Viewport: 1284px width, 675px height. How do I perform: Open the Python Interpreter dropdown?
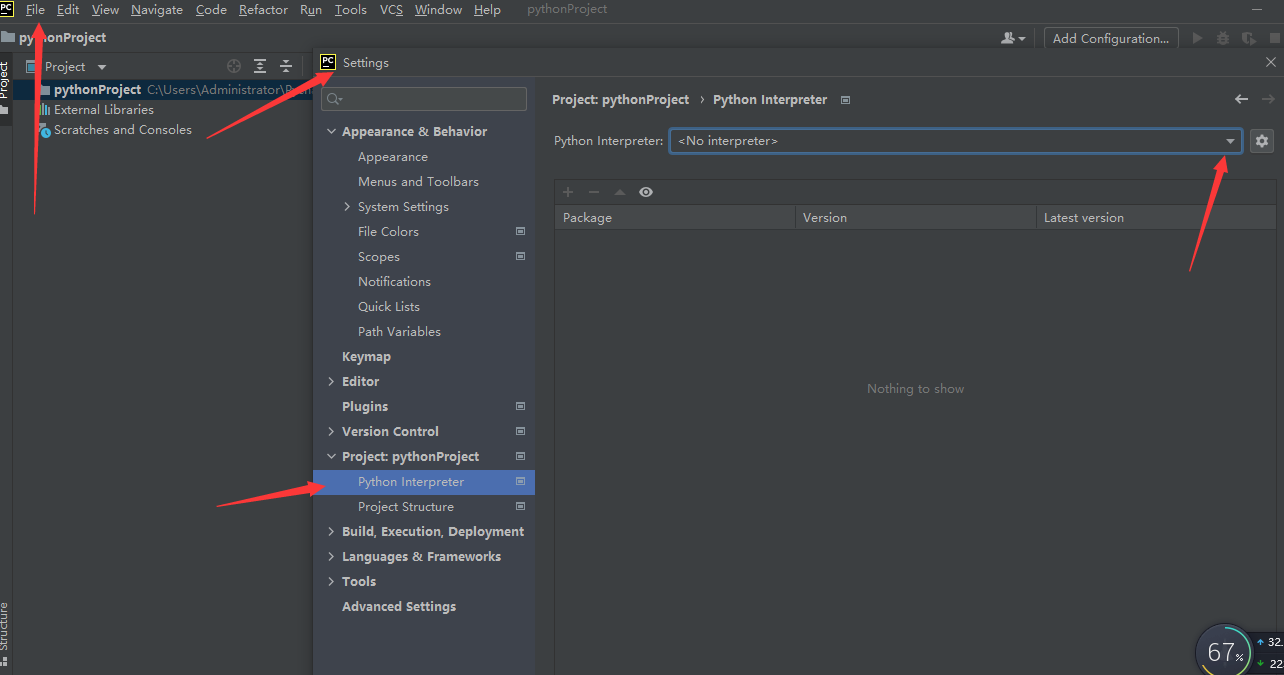pos(1229,140)
